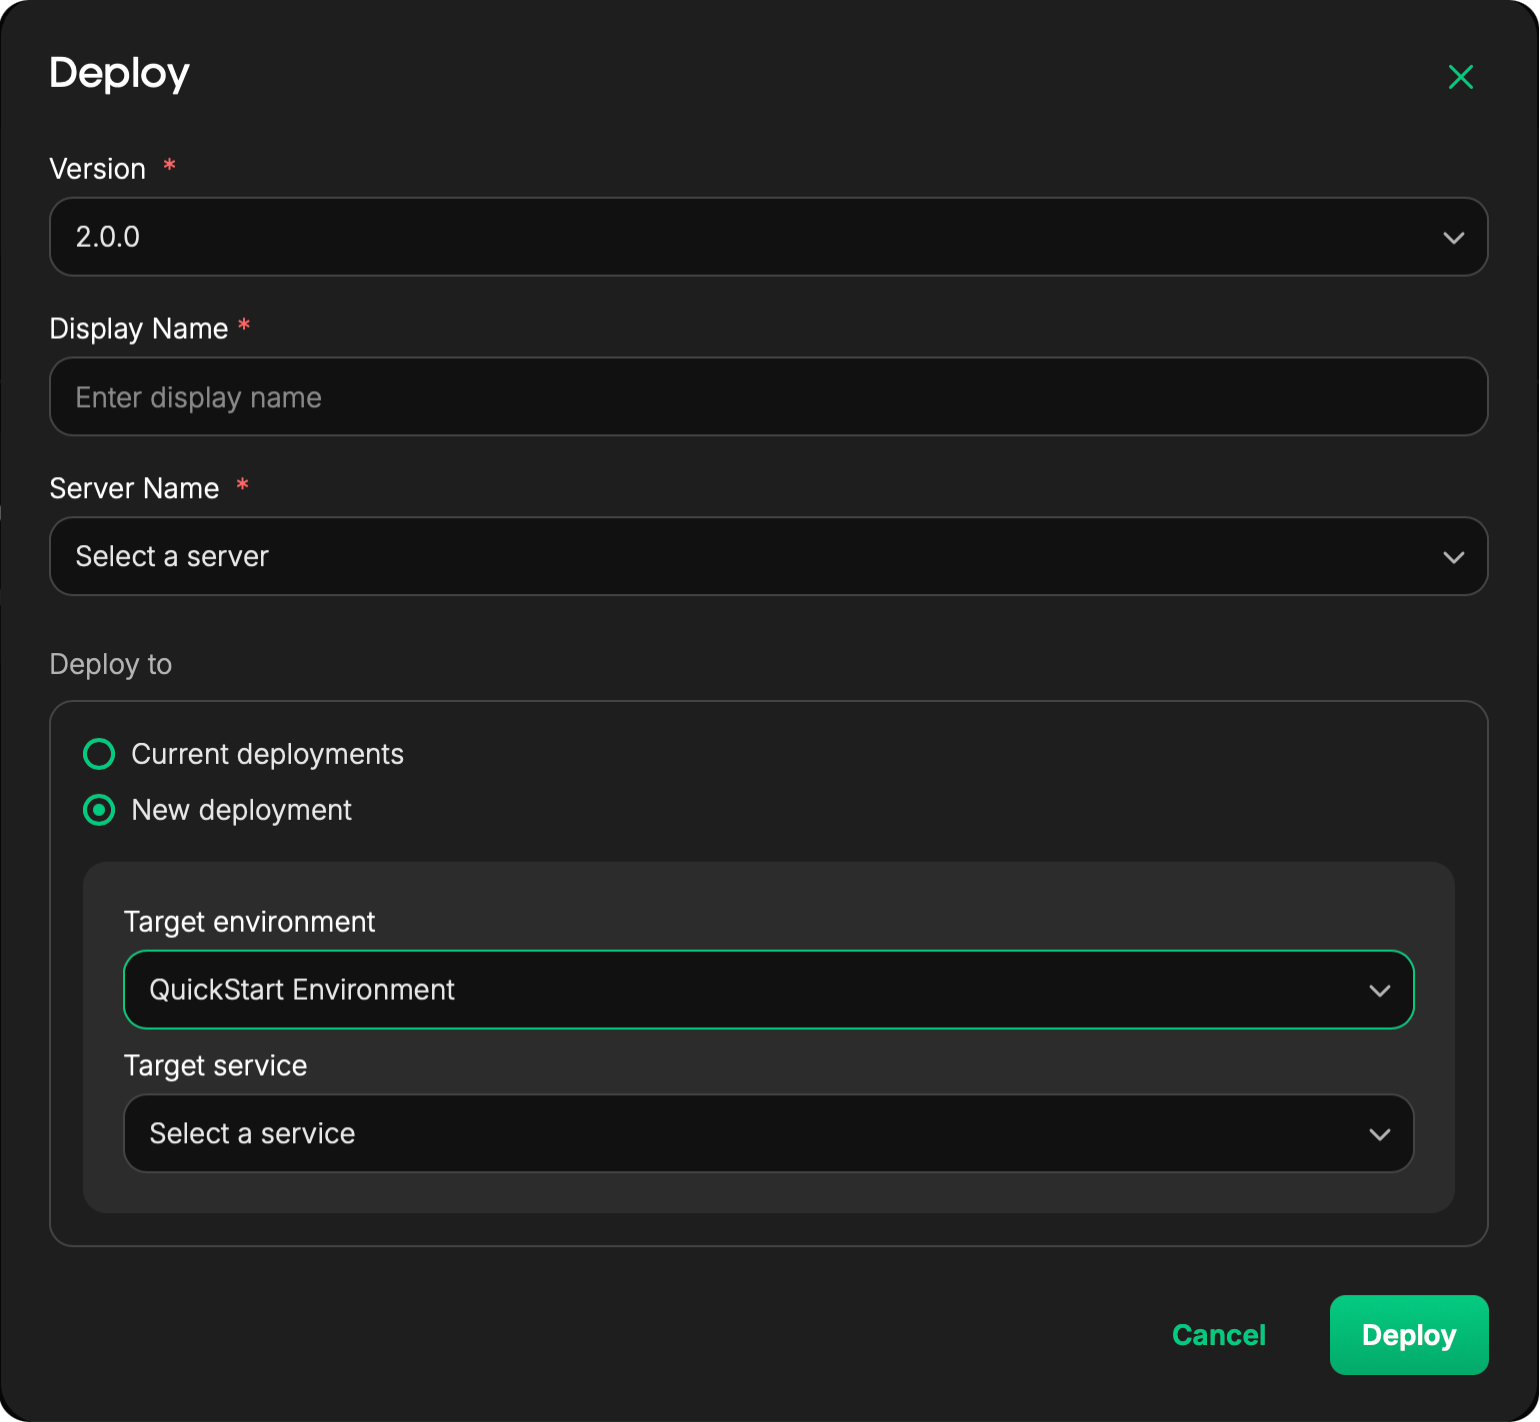Click the chevron arrow in the Version field
1540x1422 pixels.
(x=1453, y=238)
